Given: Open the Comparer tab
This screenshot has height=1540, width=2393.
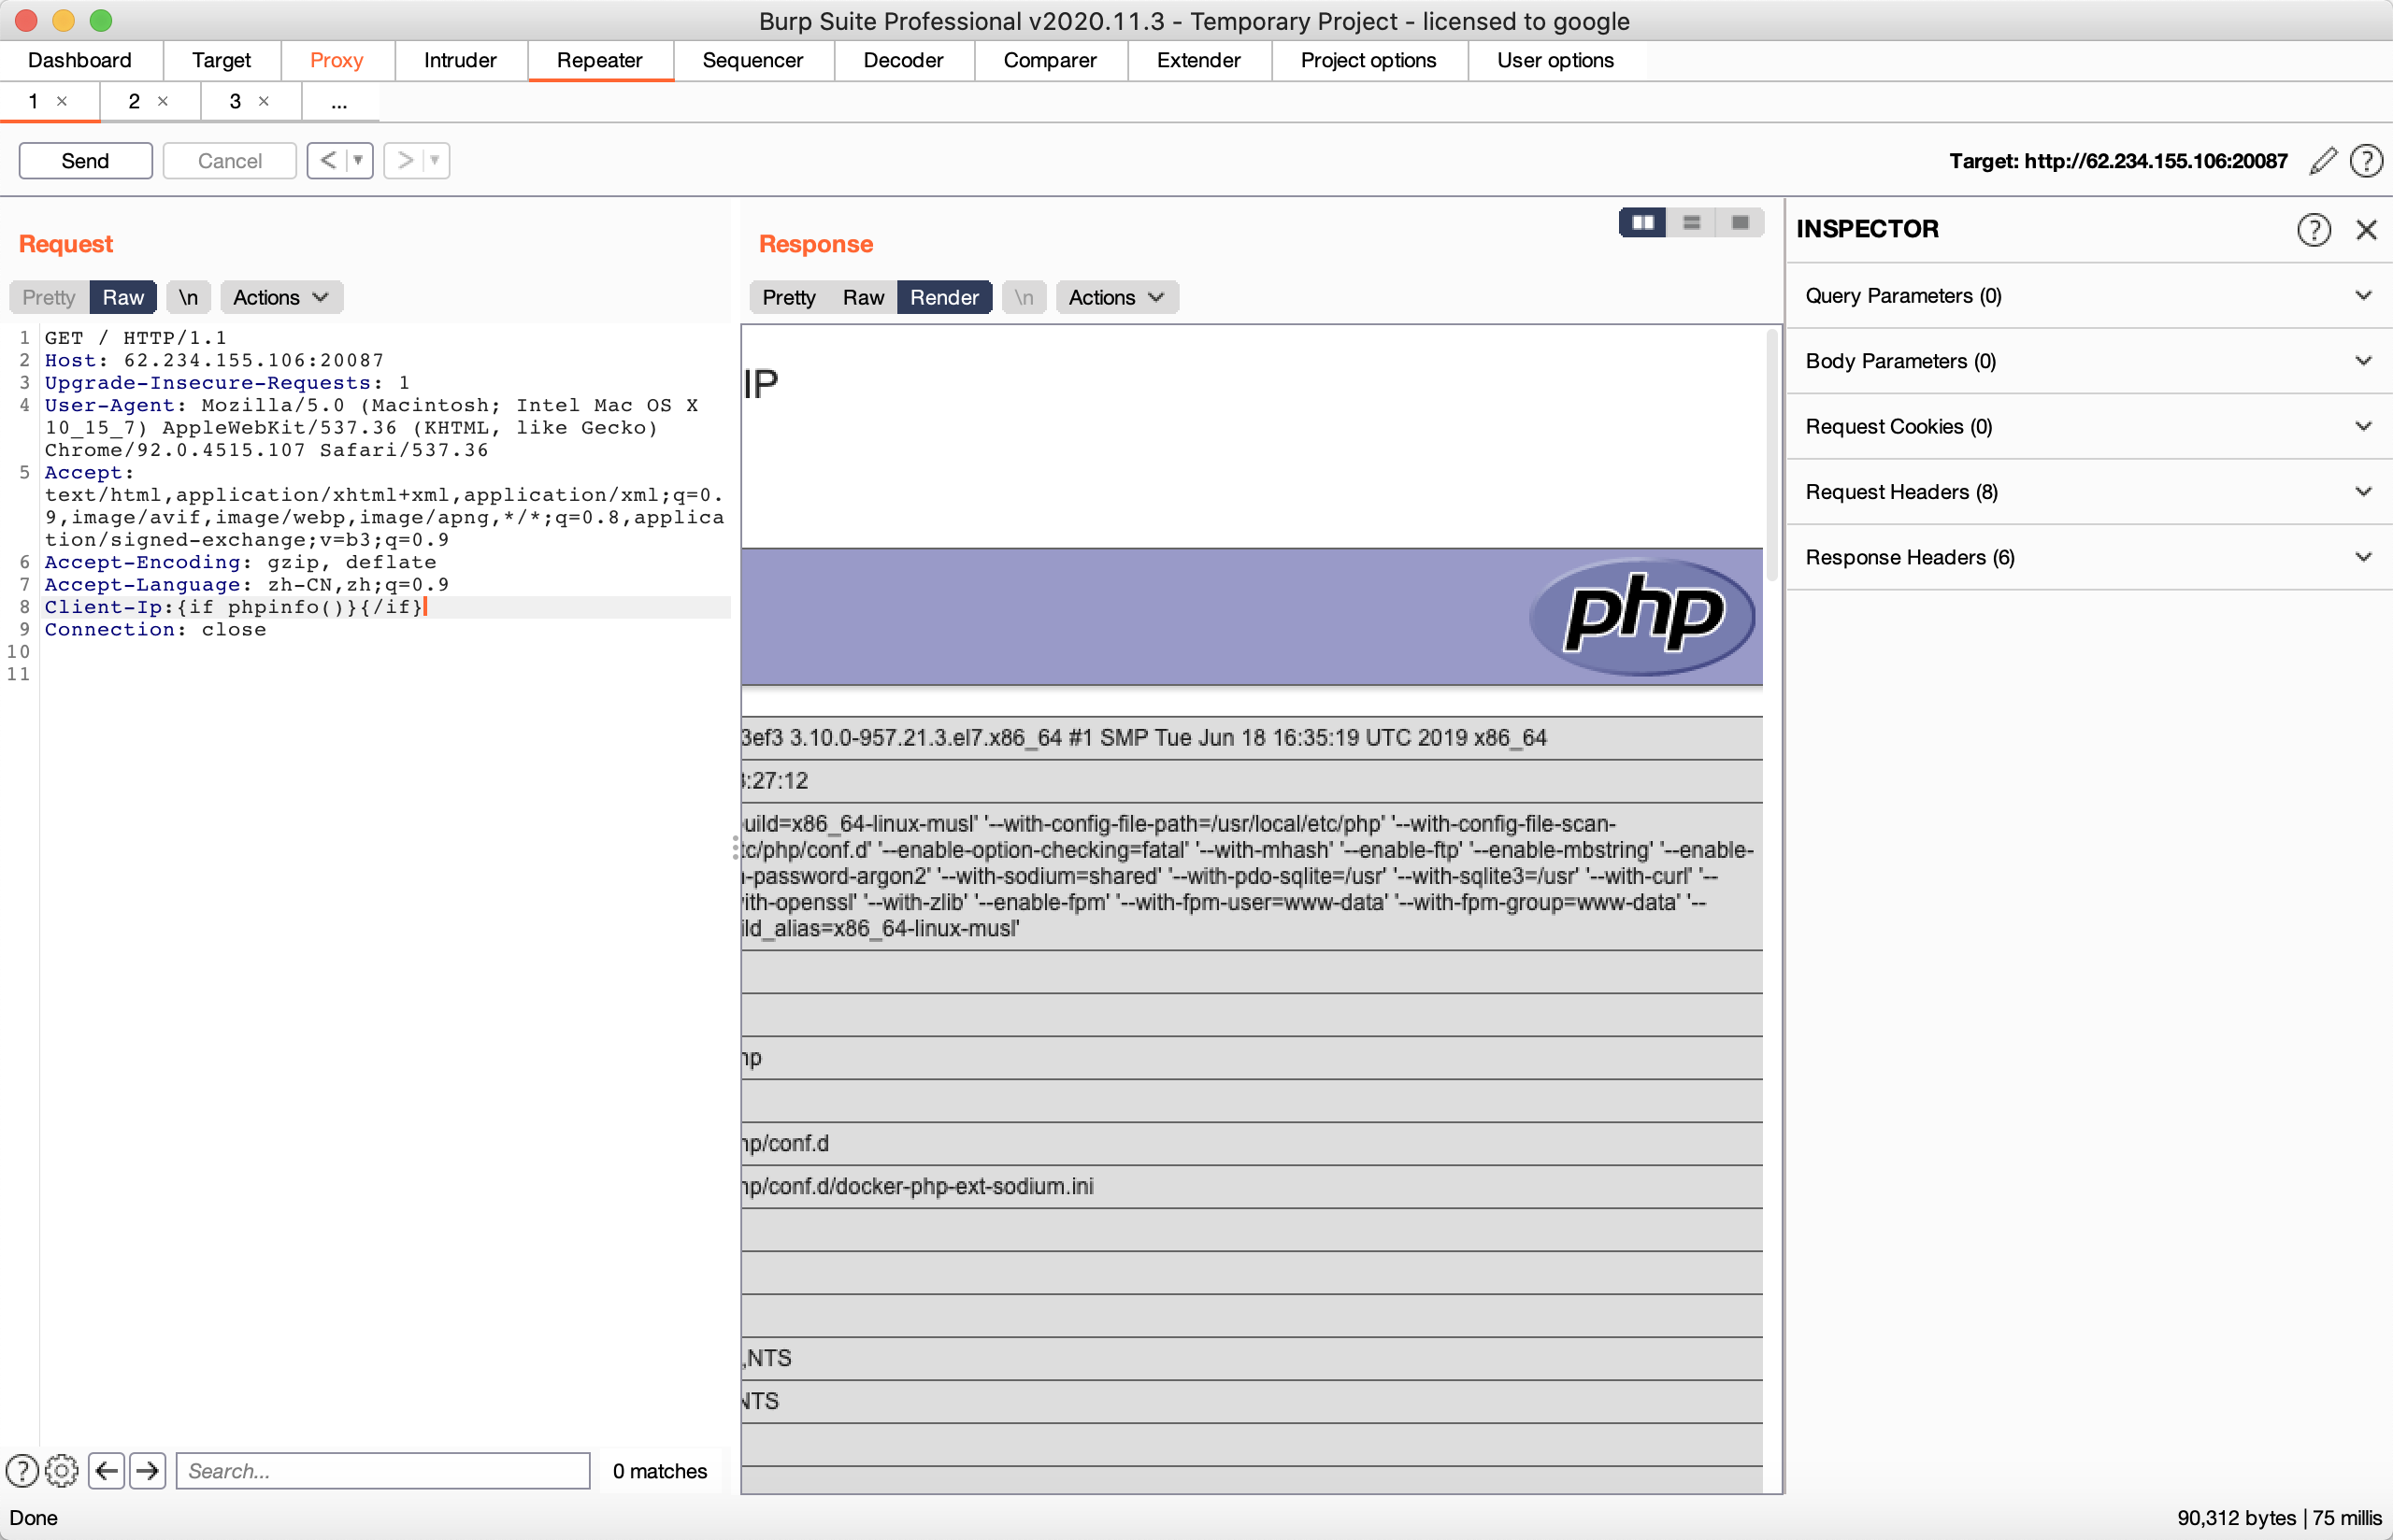Looking at the screenshot, I should click(1050, 60).
